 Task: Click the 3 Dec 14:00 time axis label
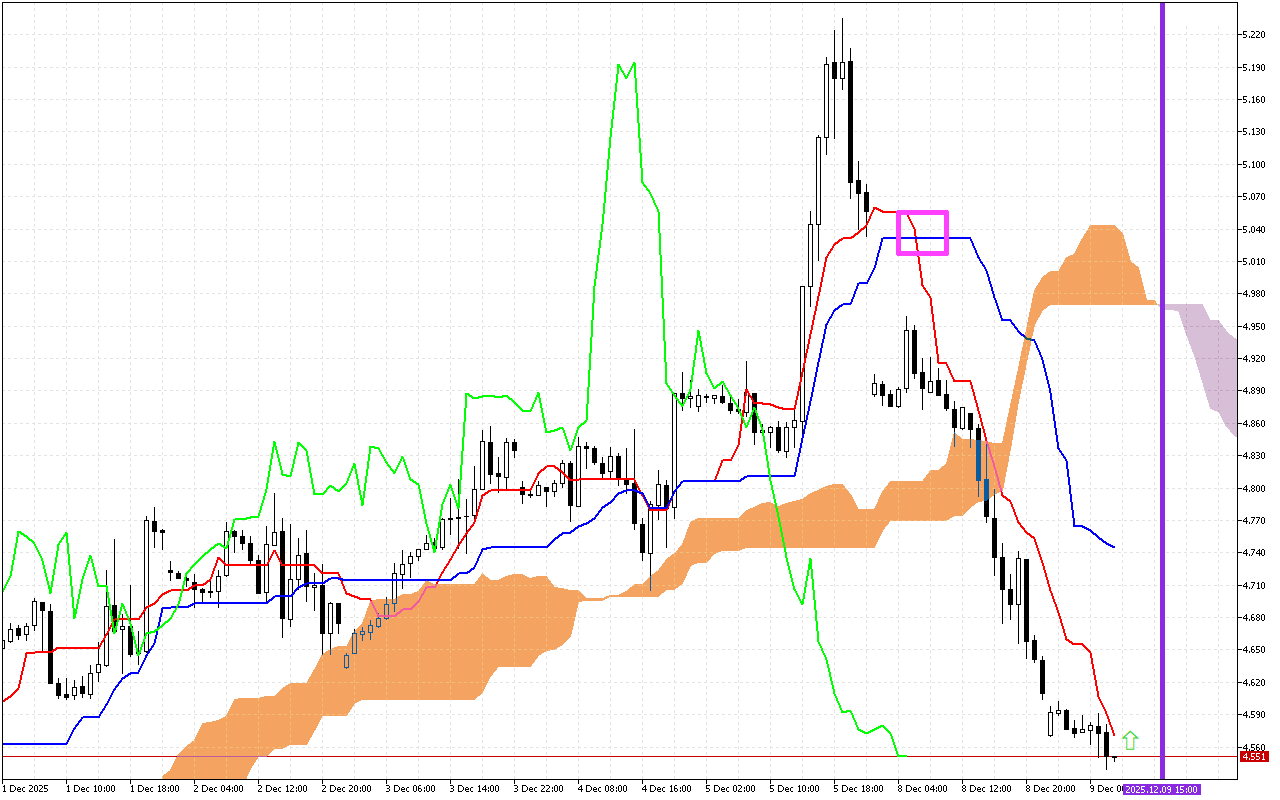[474, 789]
